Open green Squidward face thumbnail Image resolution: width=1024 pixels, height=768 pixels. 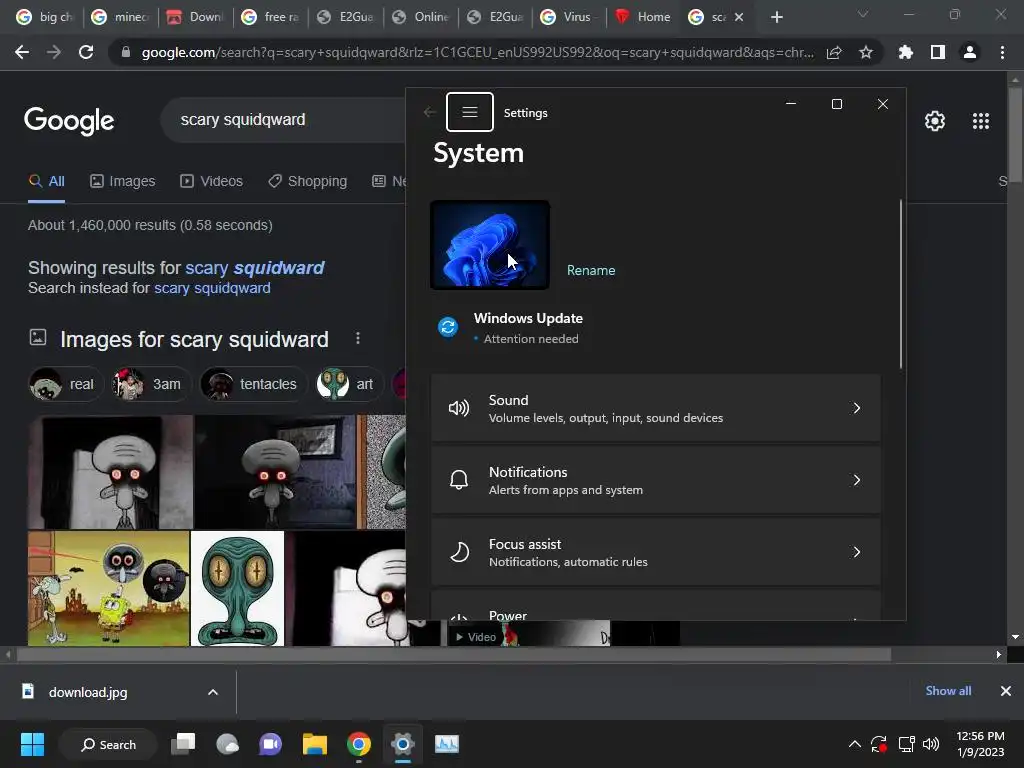[237, 588]
